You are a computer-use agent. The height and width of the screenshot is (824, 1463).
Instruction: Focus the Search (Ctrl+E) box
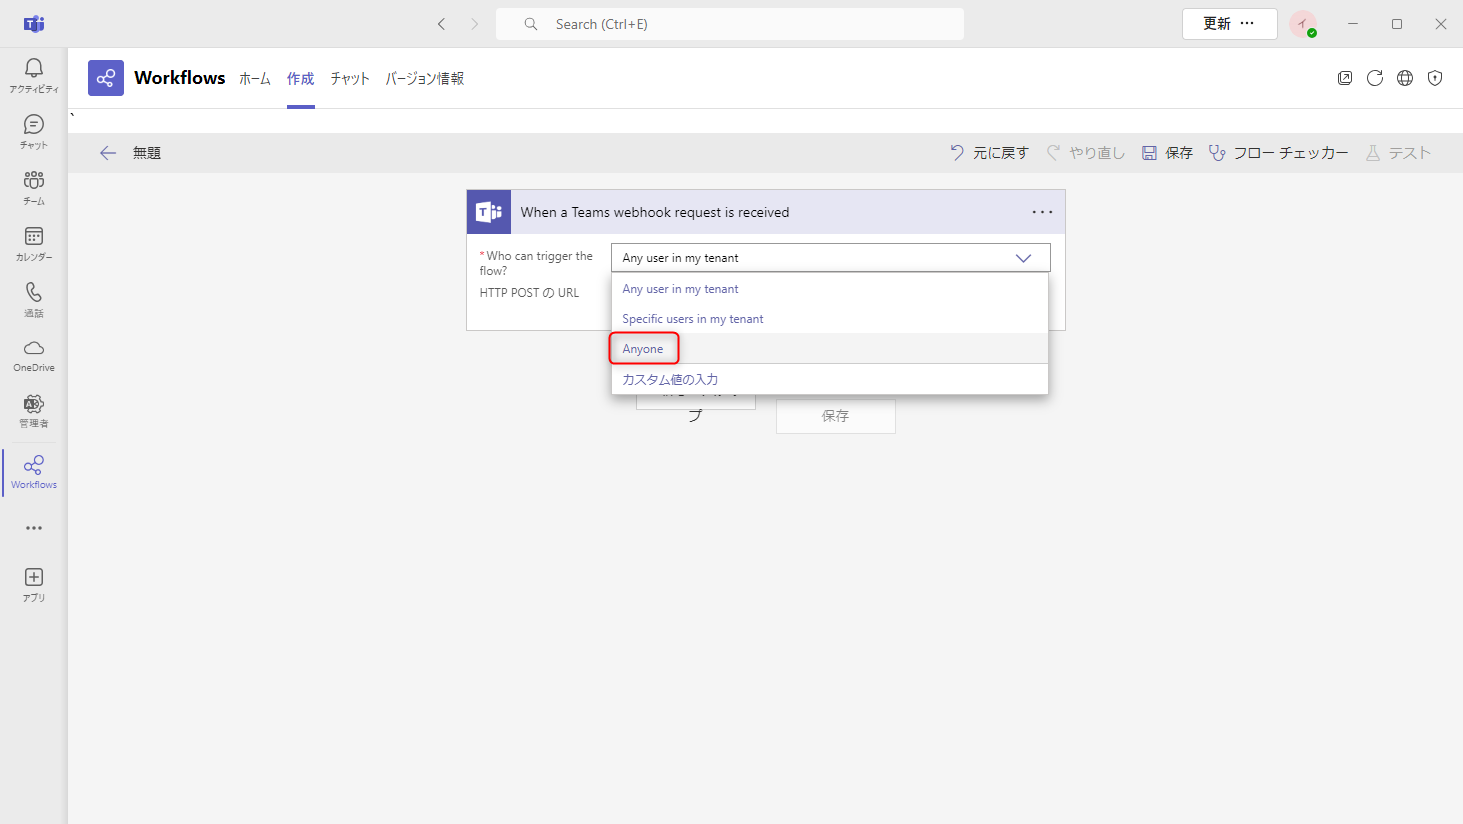pyautogui.click(x=730, y=24)
